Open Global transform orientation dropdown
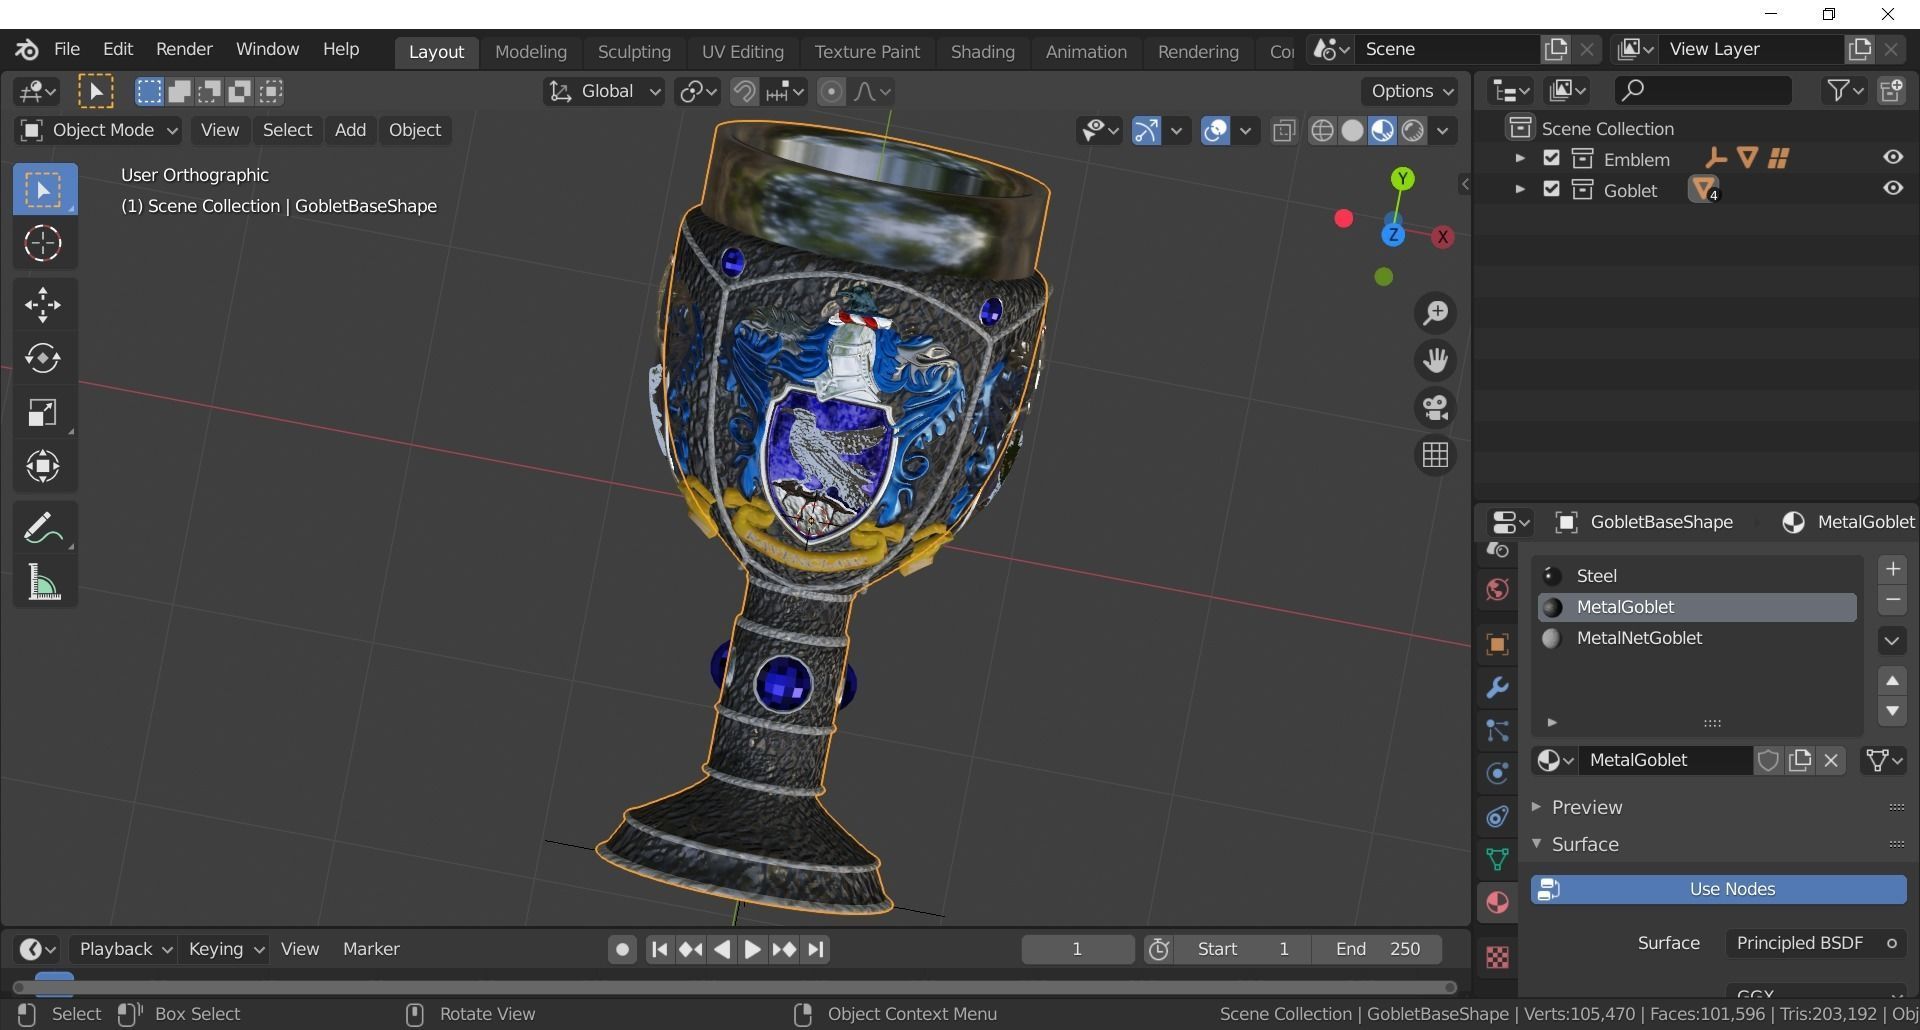This screenshot has height=1030, width=1920. pyautogui.click(x=604, y=92)
